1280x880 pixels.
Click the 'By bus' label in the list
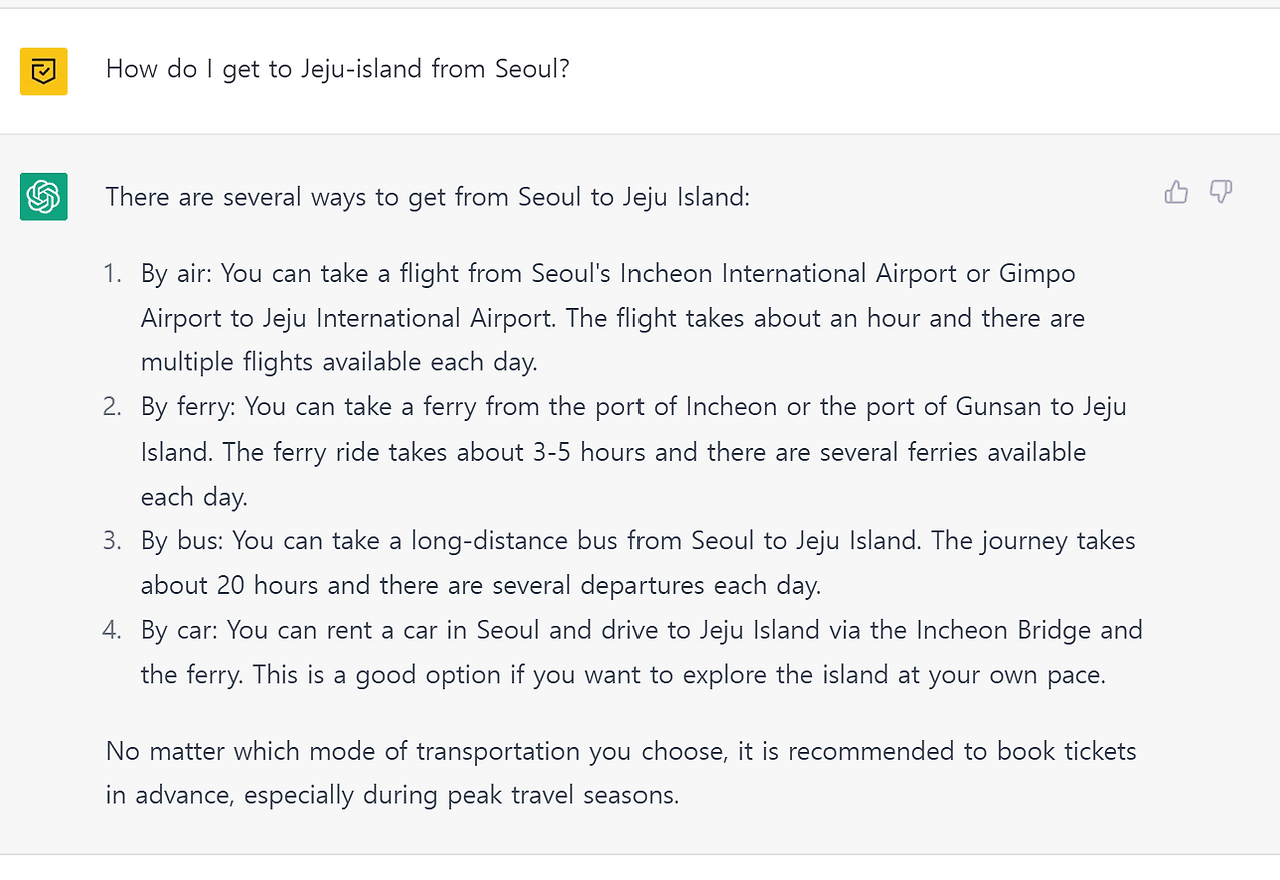[184, 541]
